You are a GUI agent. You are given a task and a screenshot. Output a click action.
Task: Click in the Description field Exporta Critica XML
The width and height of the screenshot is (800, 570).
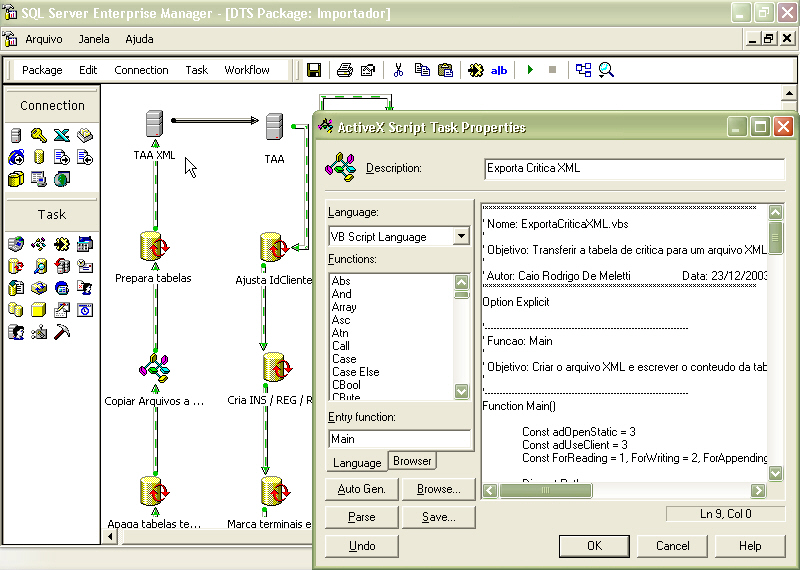click(x=634, y=168)
